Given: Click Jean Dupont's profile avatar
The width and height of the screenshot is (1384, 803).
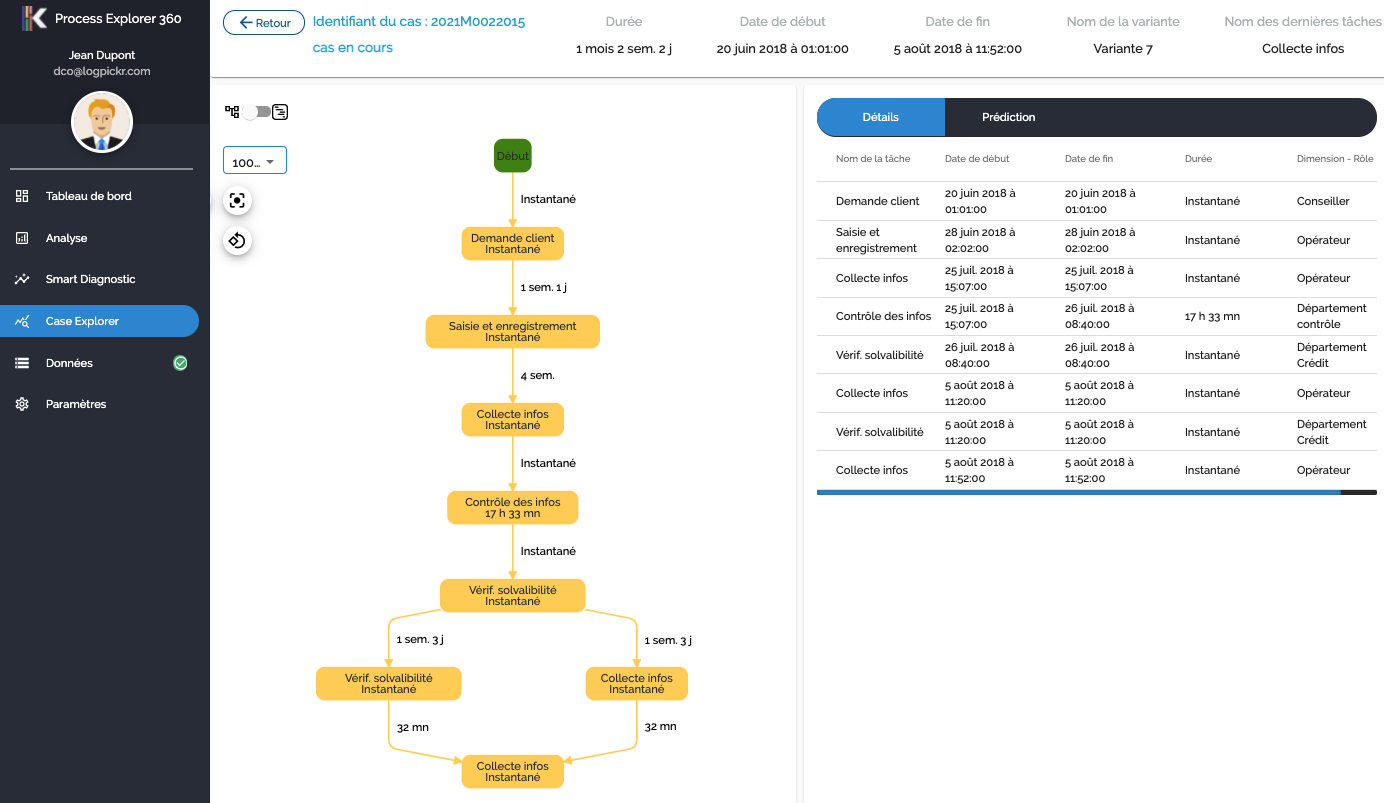Looking at the screenshot, I should [x=101, y=123].
